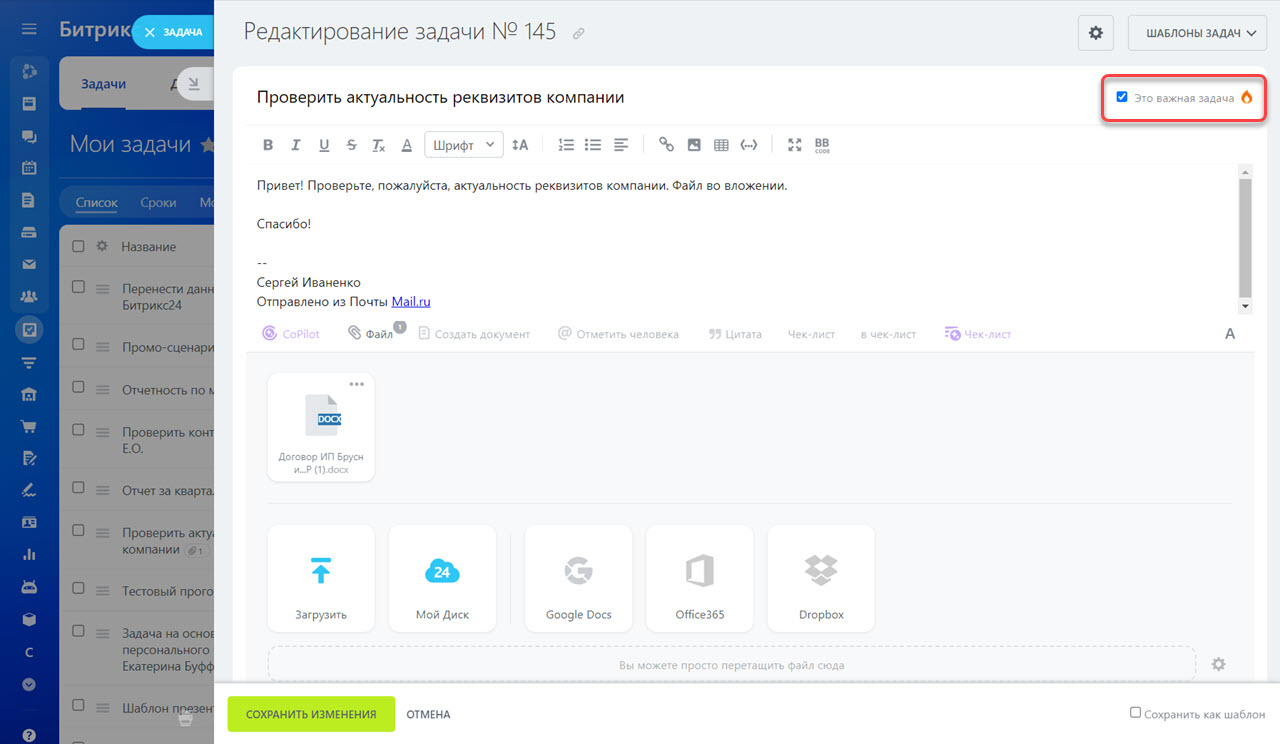This screenshot has height=744, width=1280.
Task: Click 'Создать документ' option
Action: 474,334
